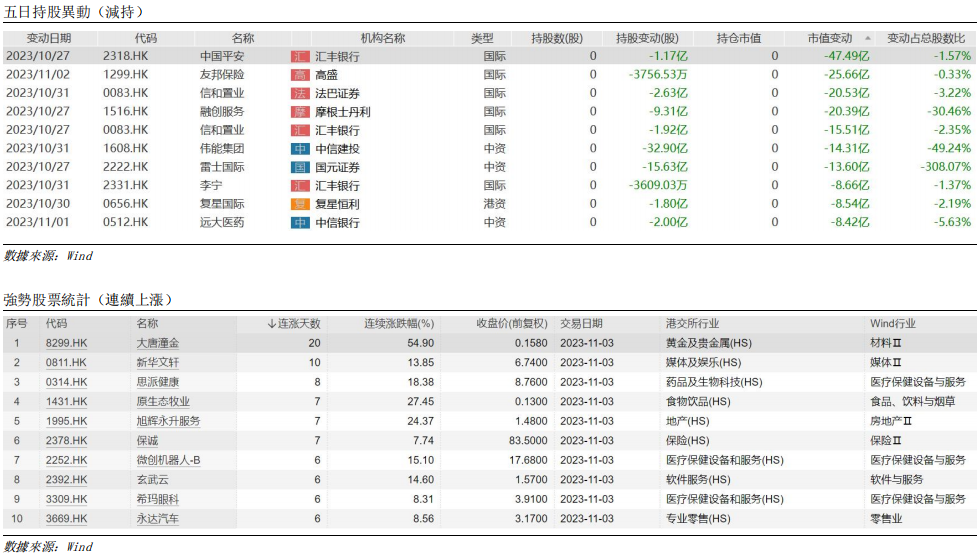Click the 黄金及贵金属(HS) industry cell

pyautogui.click(x=709, y=343)
